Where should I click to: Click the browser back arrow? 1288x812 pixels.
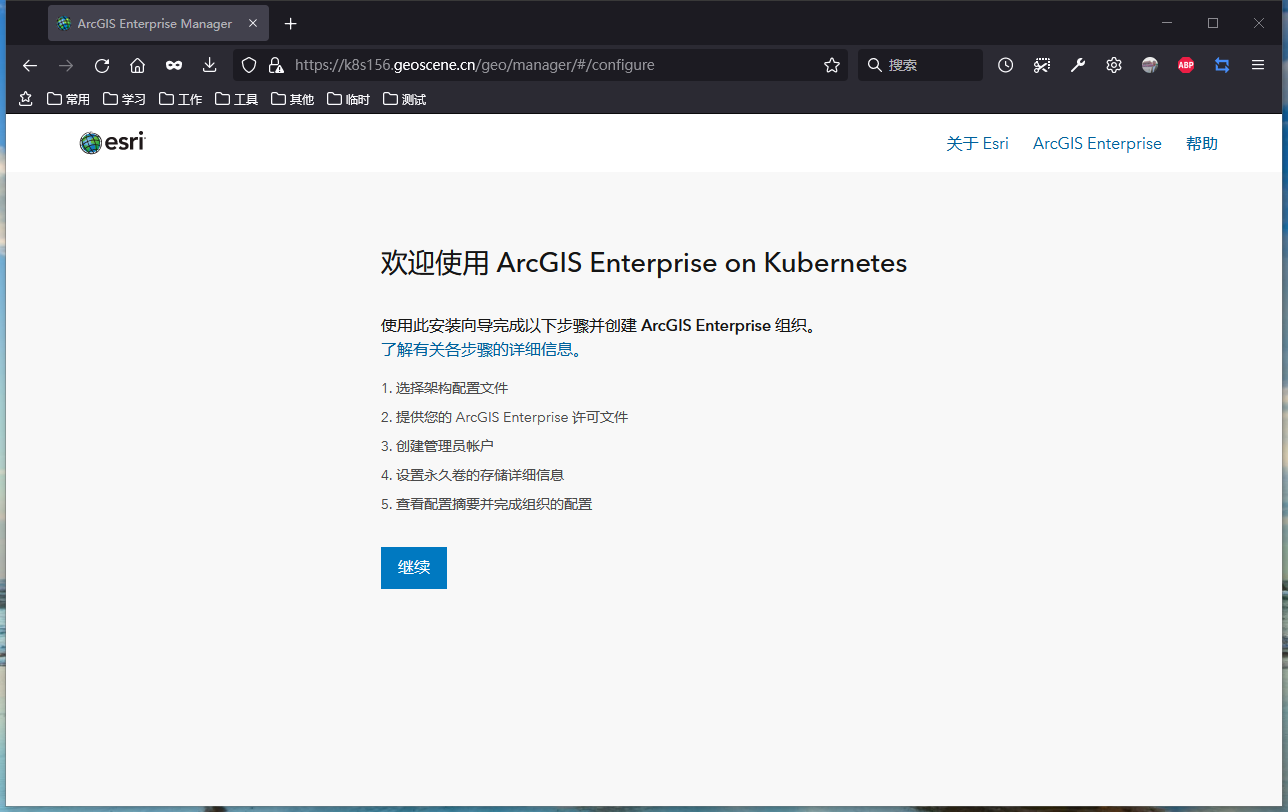pyautogui.click(x=30, y=65)
